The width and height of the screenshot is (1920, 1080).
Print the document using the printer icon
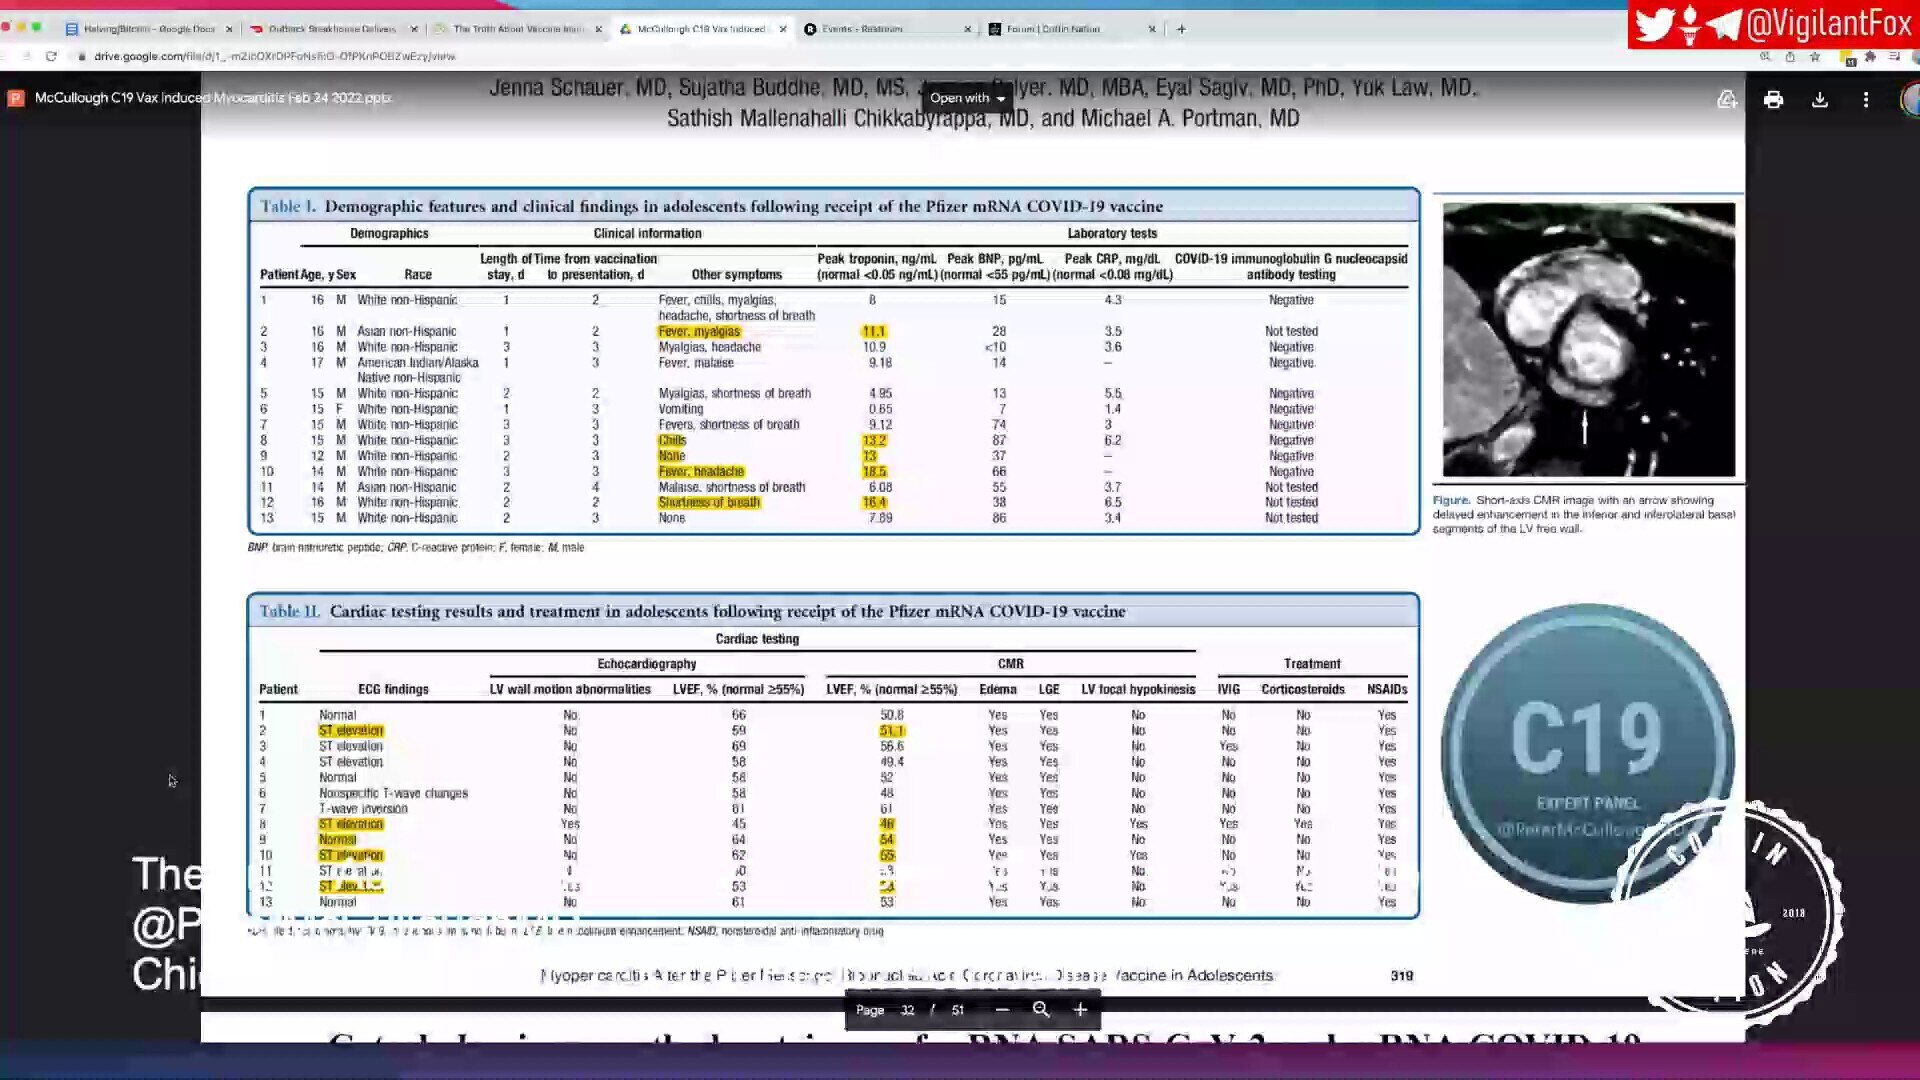tap(1773, 99)
